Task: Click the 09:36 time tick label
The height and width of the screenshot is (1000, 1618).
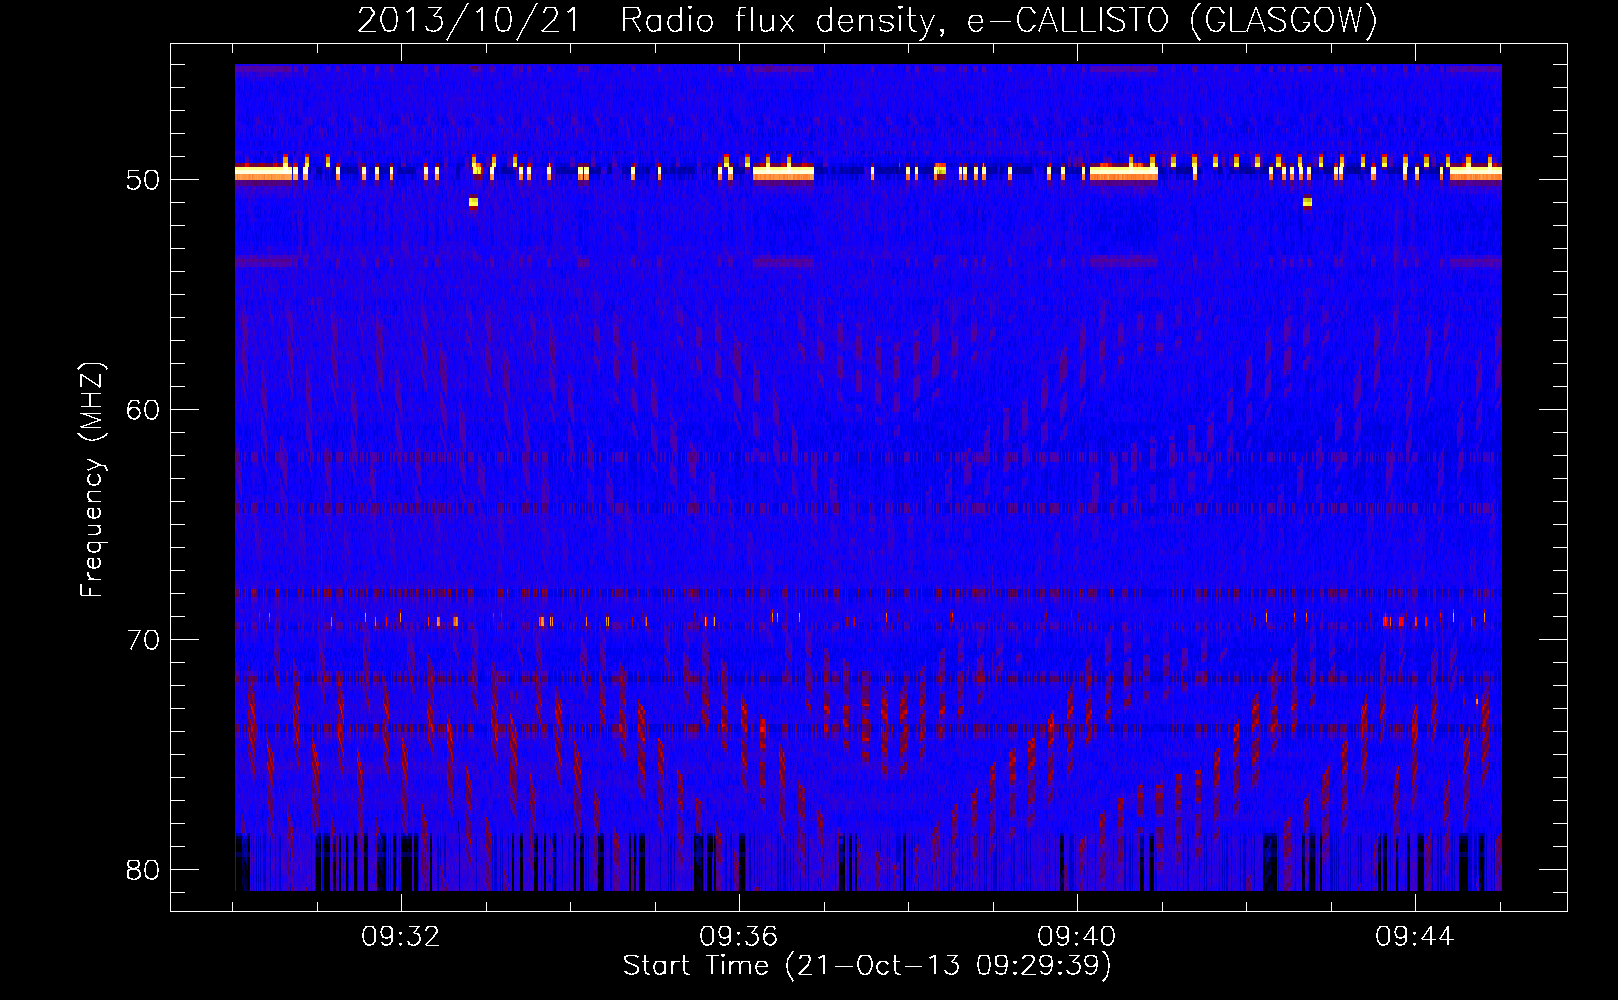Action: click(x=739, y=937)
